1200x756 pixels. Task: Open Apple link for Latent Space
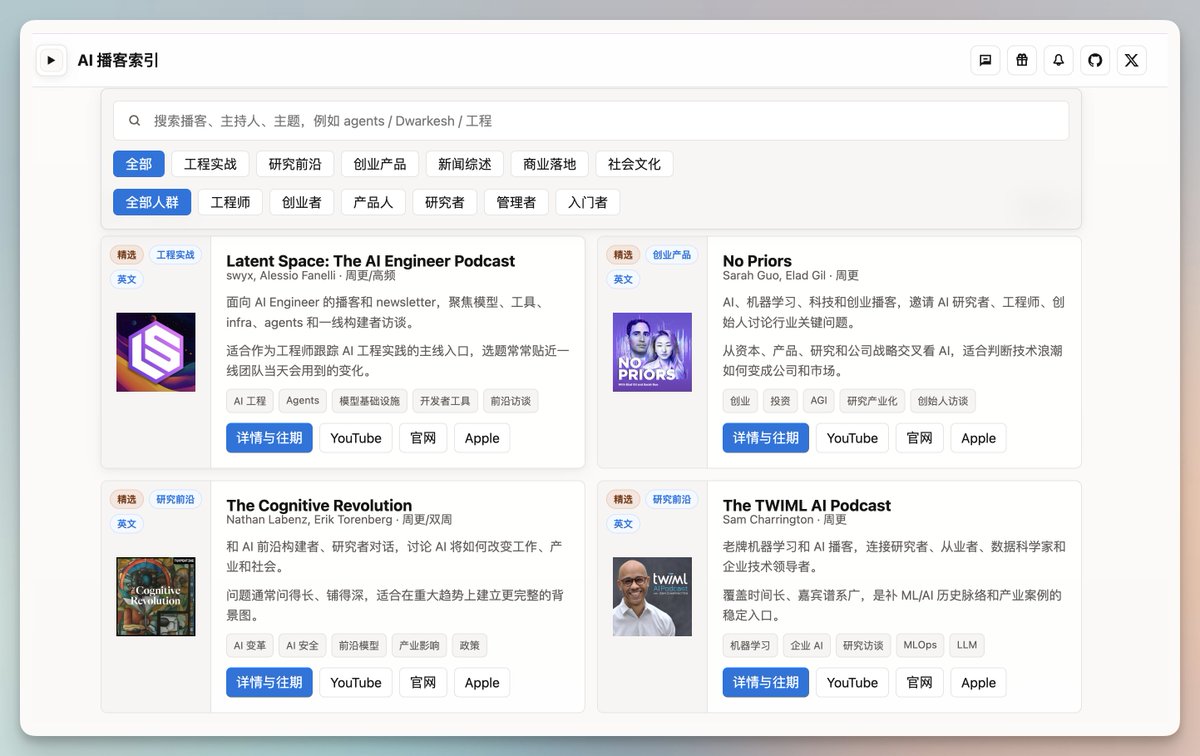coord(482,438)
